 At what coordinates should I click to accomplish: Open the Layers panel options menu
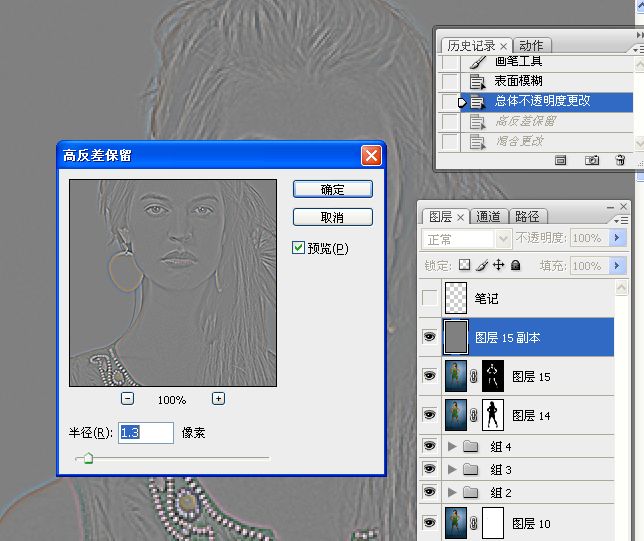point(621,221)
